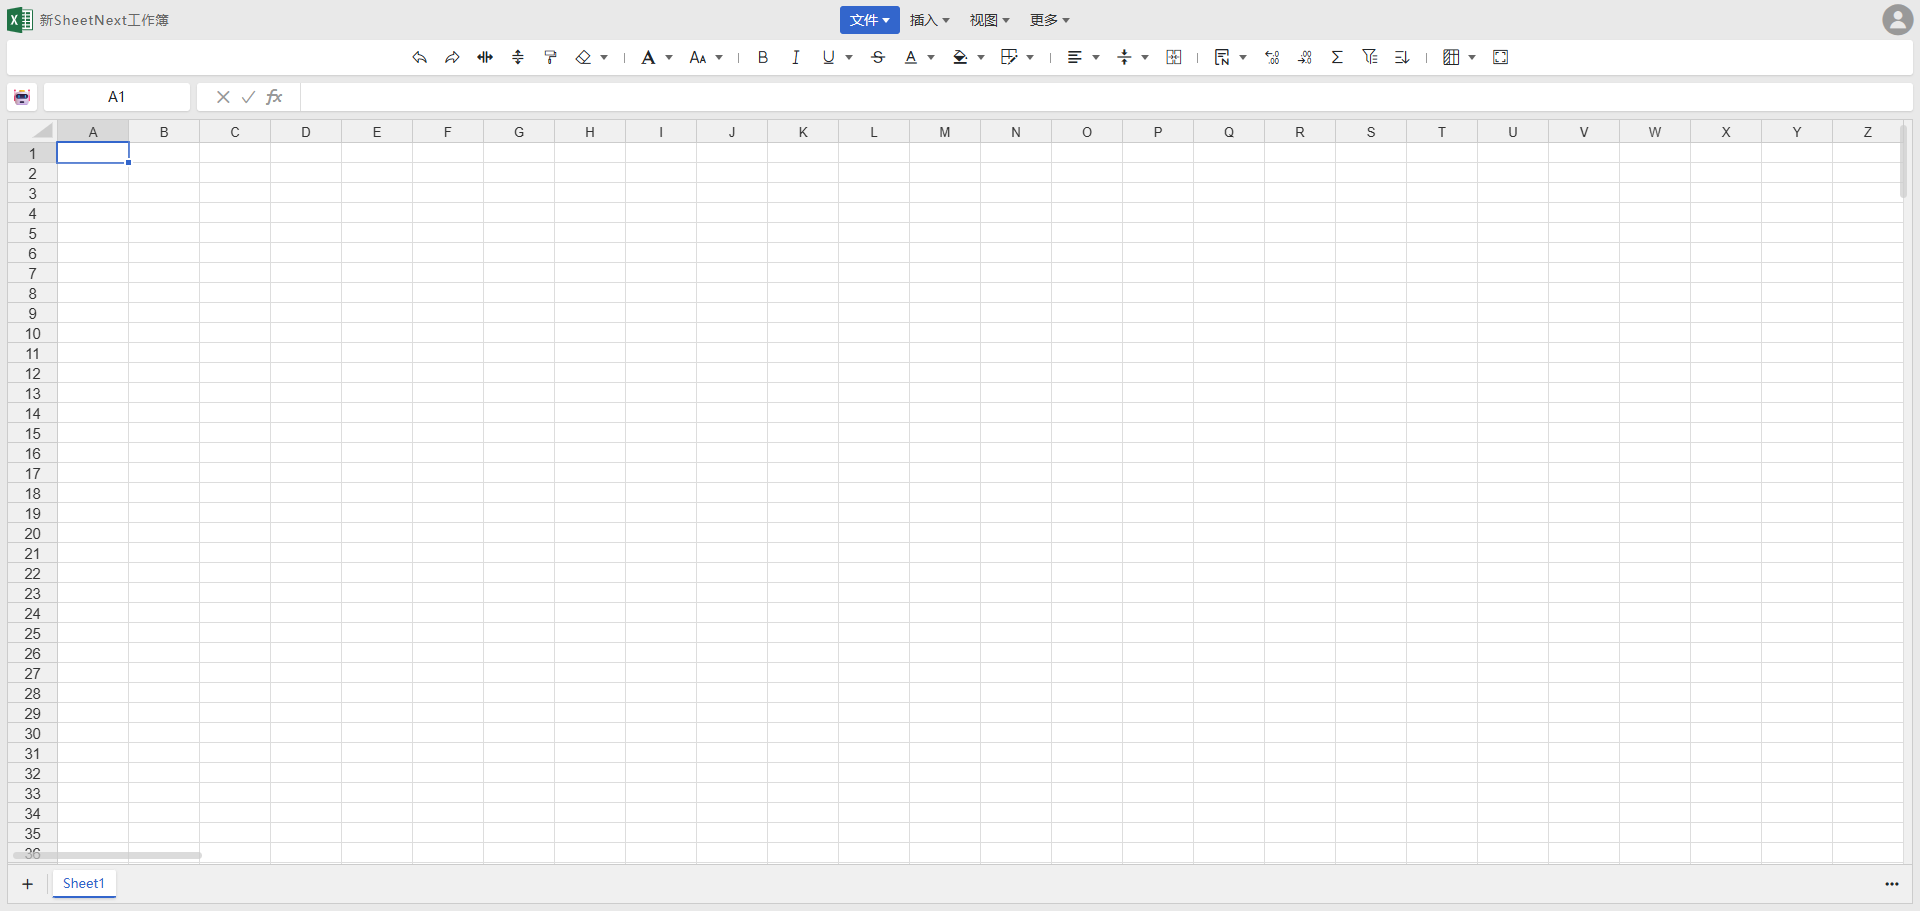This screenshot has width=1920, height=911.
Task: Toggle italic formatting
Action: click(x=796, y=58)
